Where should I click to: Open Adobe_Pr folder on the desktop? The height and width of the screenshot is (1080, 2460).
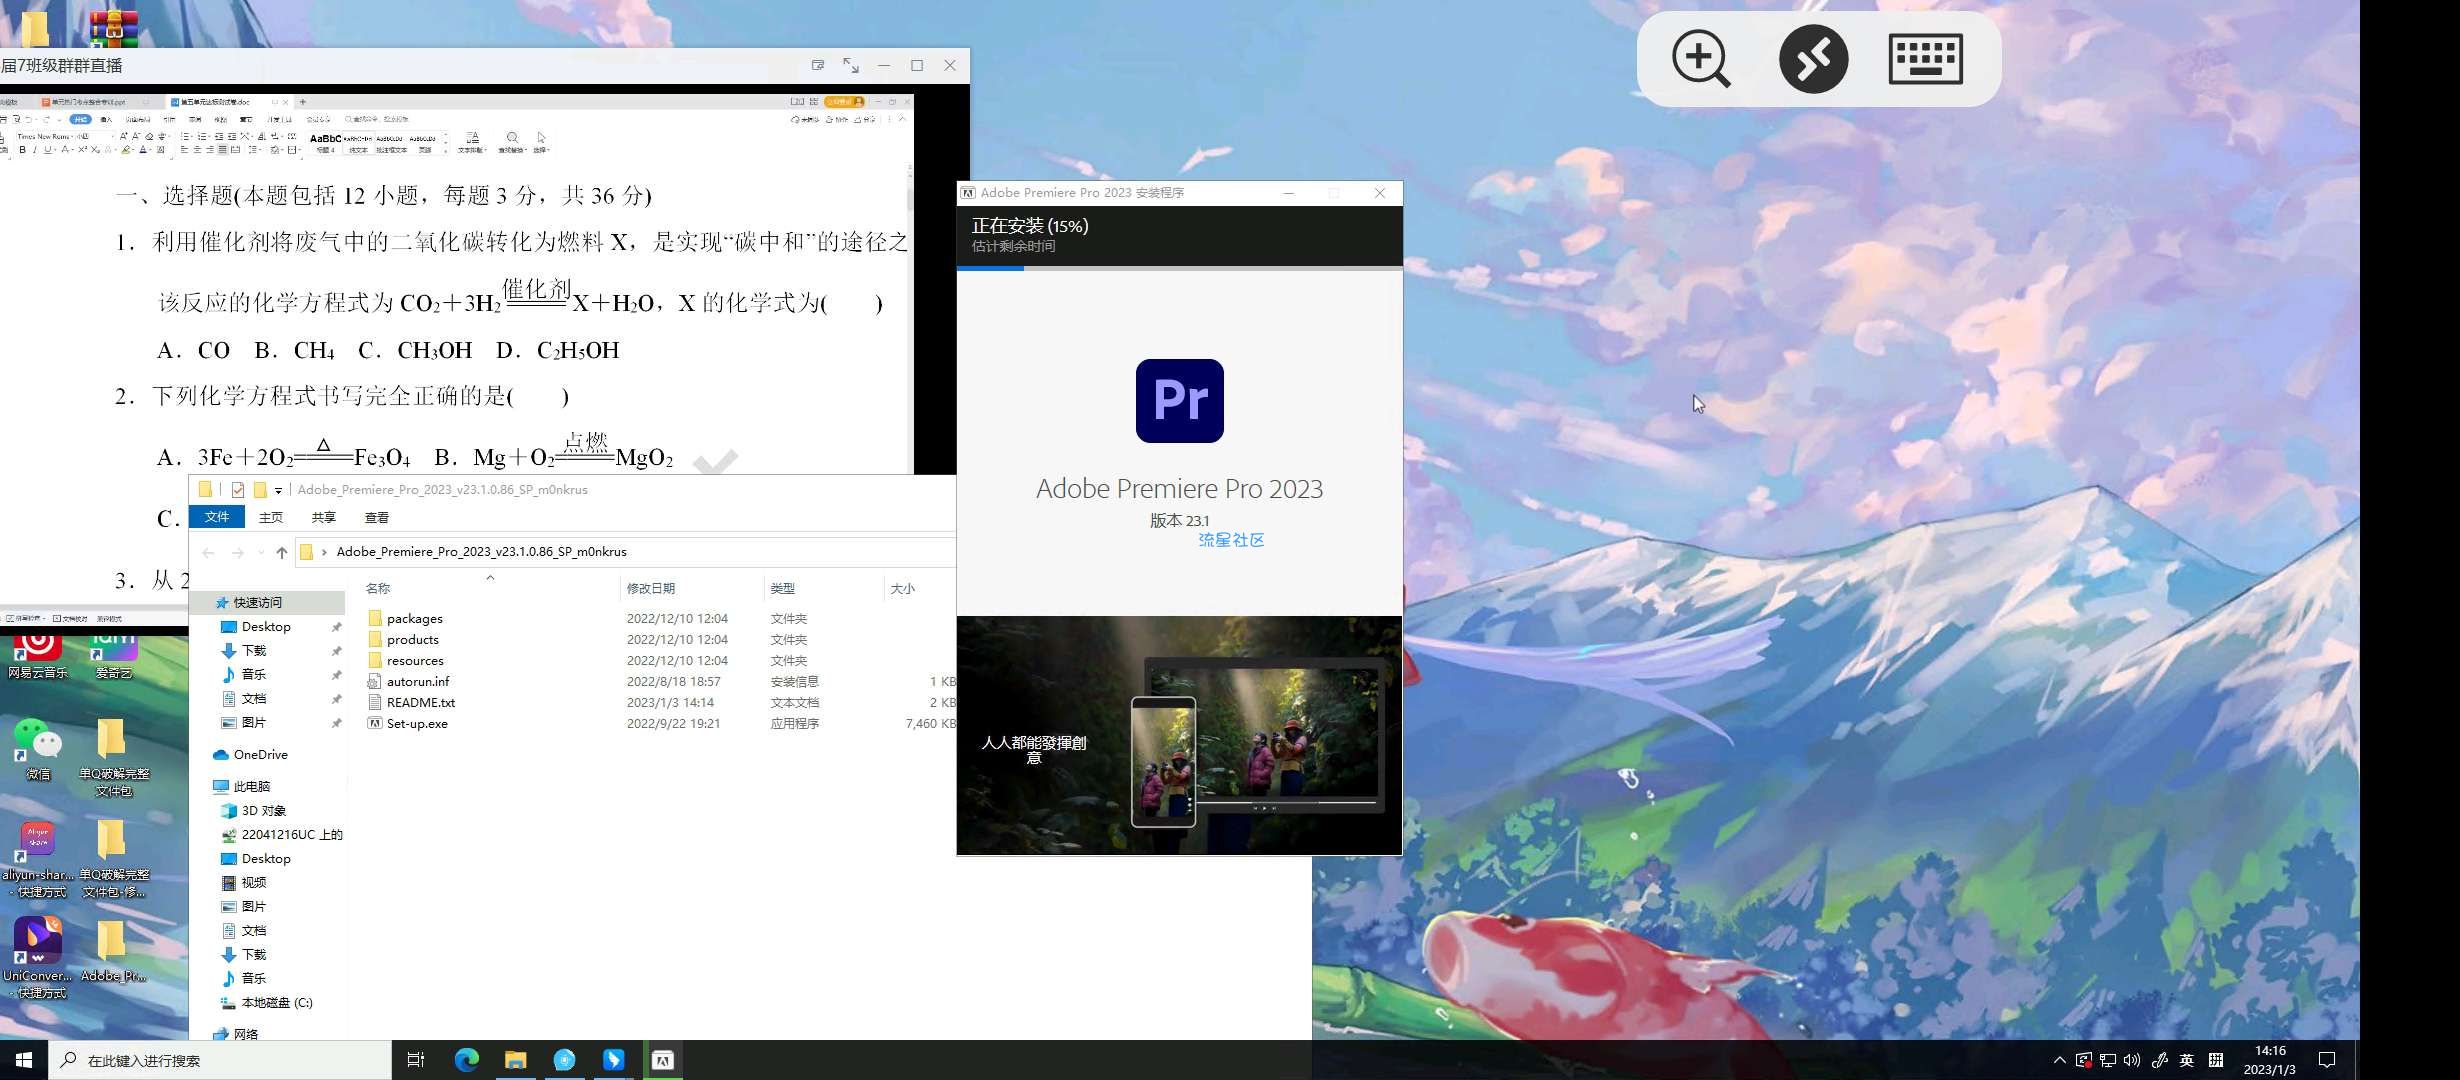(113, 952)
